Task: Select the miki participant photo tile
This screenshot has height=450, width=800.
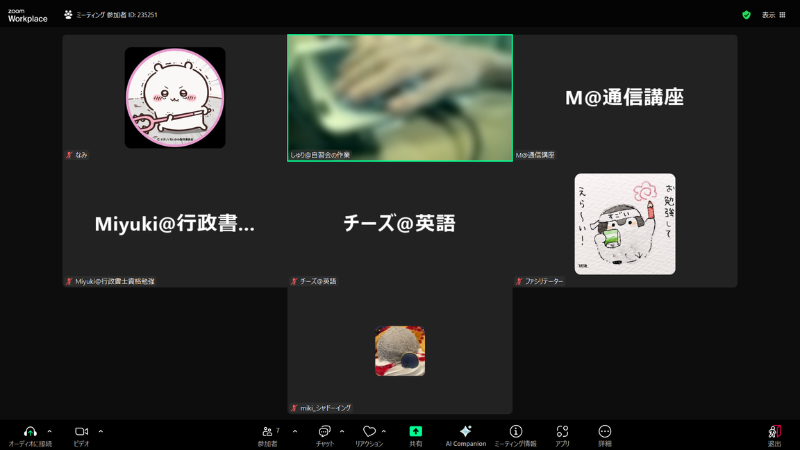Action: pyautogui.click(x=400, y=351)
